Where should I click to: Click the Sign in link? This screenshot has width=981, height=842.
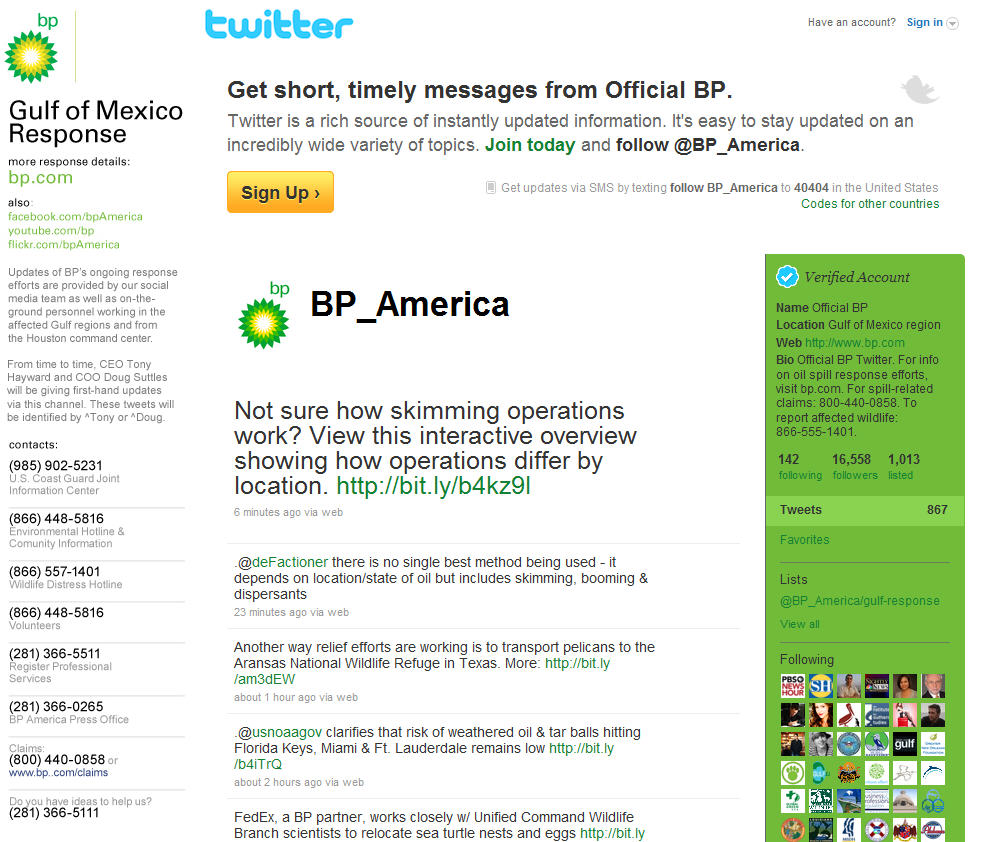pyautogui.click(x=924, y=23)
